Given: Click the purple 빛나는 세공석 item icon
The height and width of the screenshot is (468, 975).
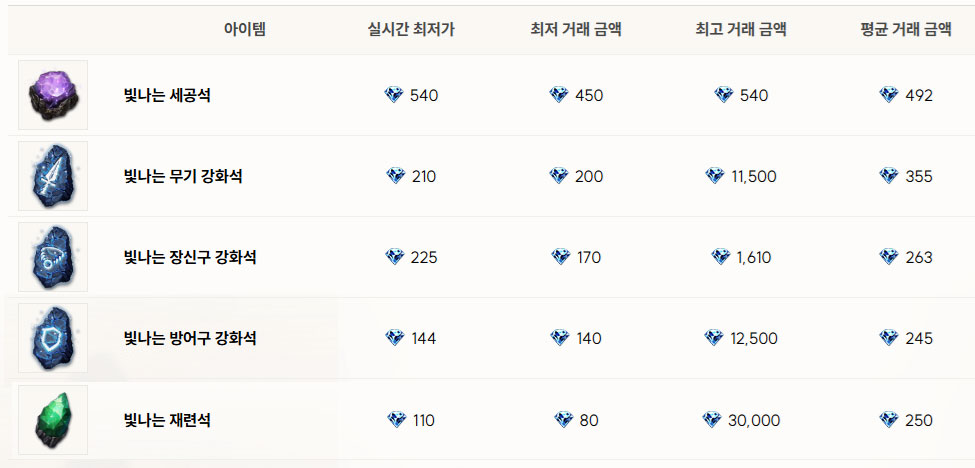Looking at the screenshot, I should point(53,95).
